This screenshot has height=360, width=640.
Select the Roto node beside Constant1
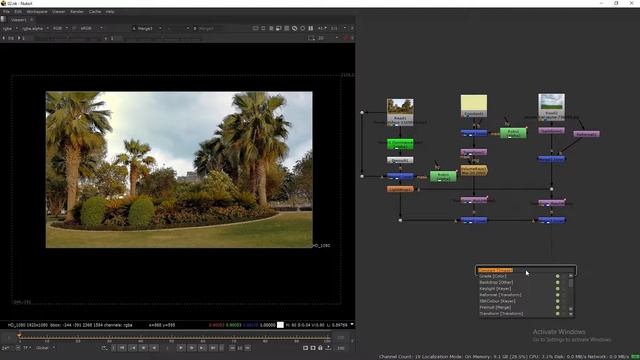(x=513, y=133)
